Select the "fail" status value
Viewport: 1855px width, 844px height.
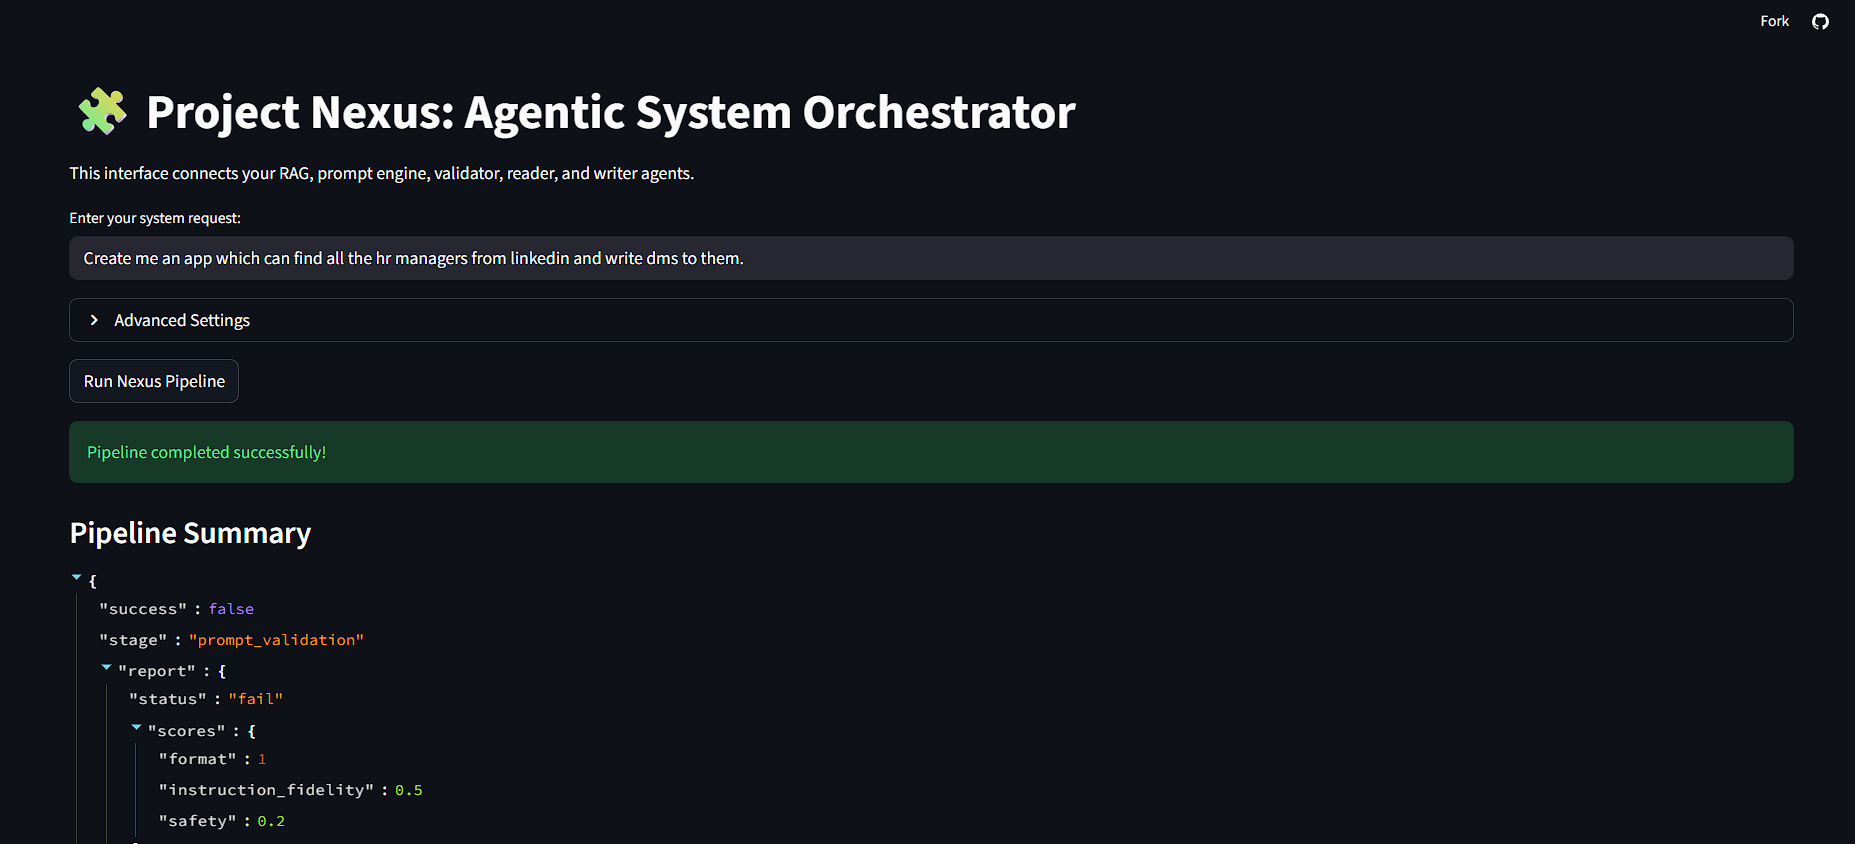point(256,699)
